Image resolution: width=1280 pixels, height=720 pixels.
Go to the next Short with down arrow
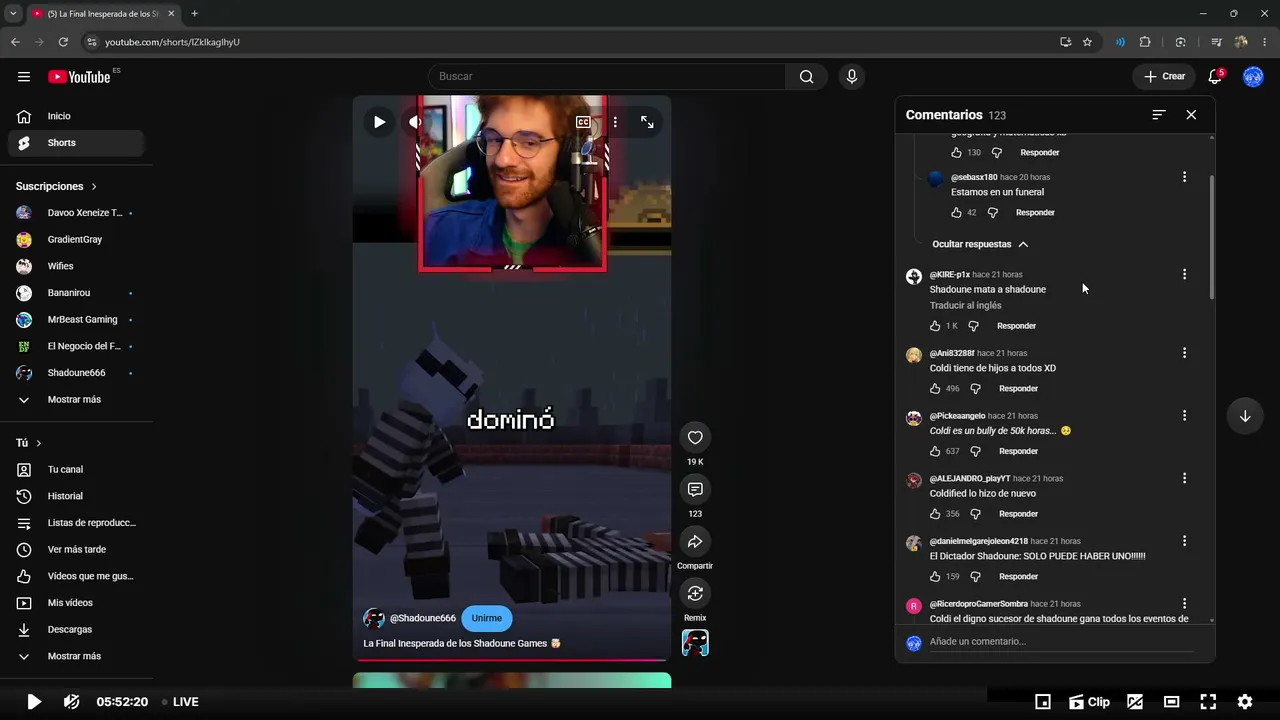click(x=1245, y=416)
